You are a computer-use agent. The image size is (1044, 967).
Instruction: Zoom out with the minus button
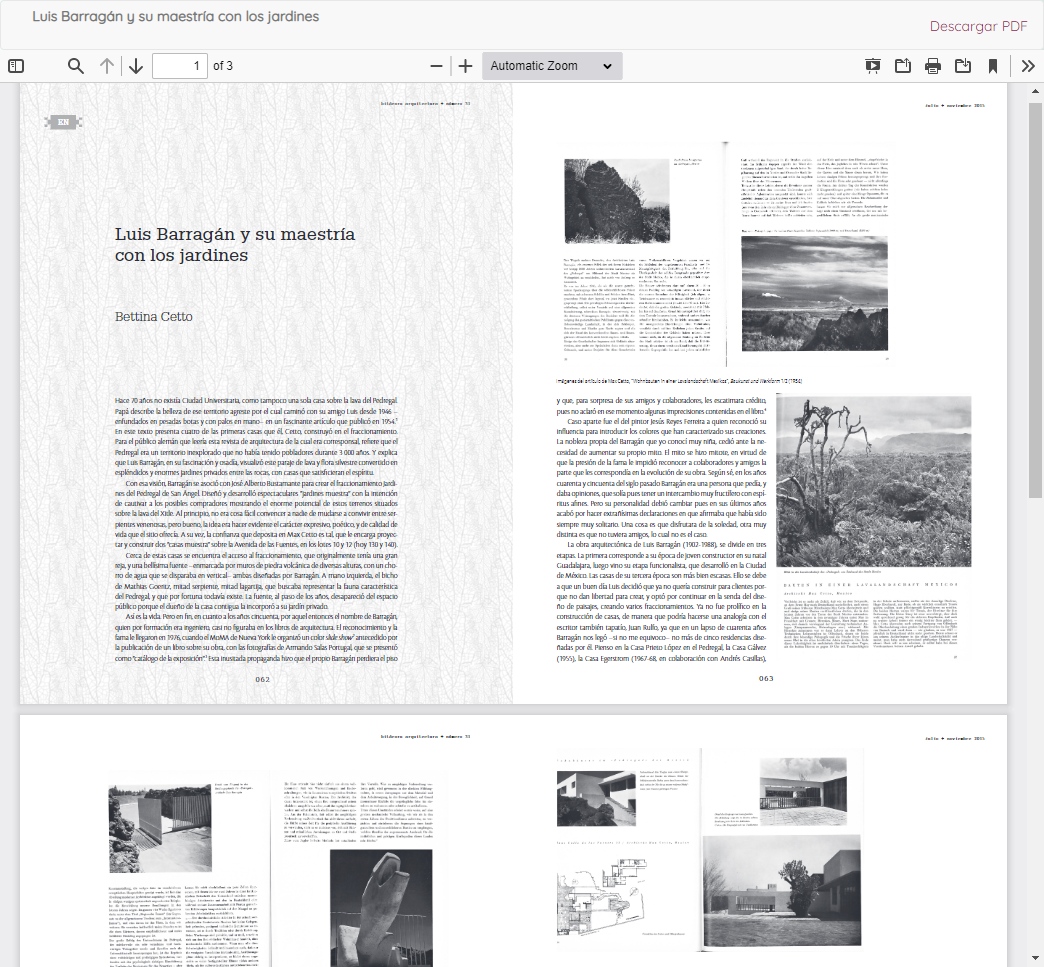pos(436,66)
